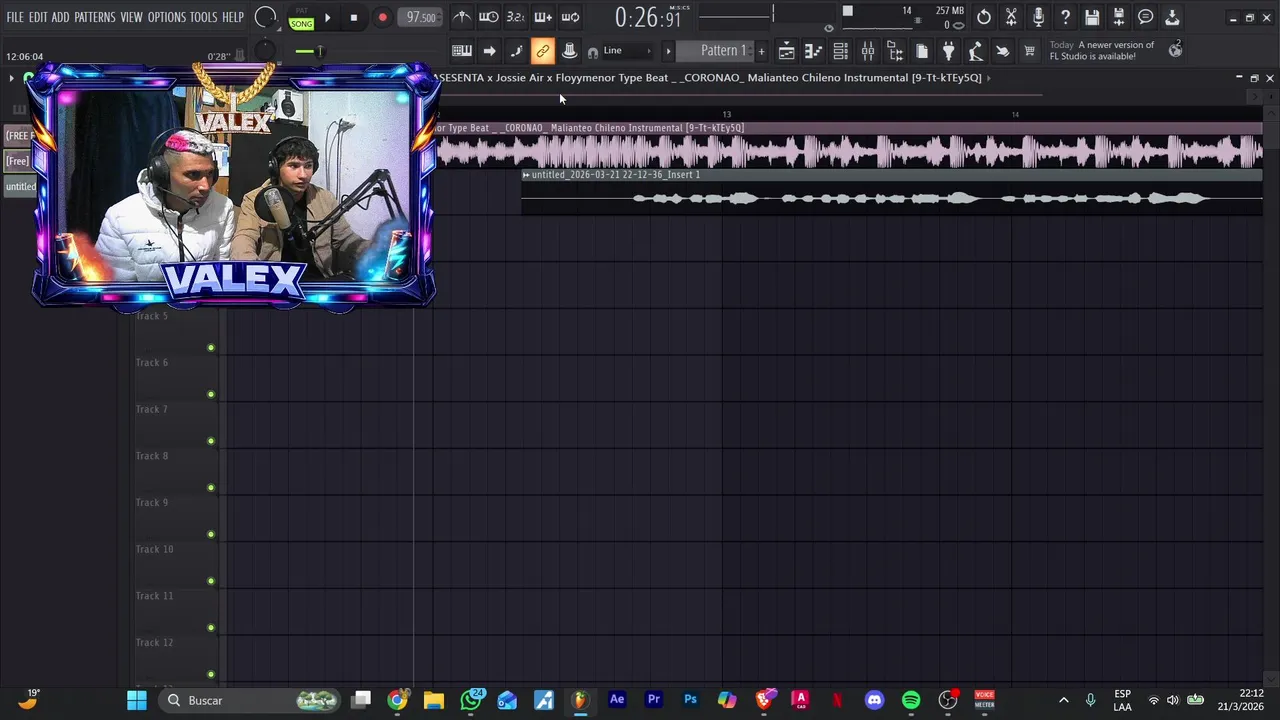
Task: Open the Playlist view icon
Action: [x=786, y=51]
